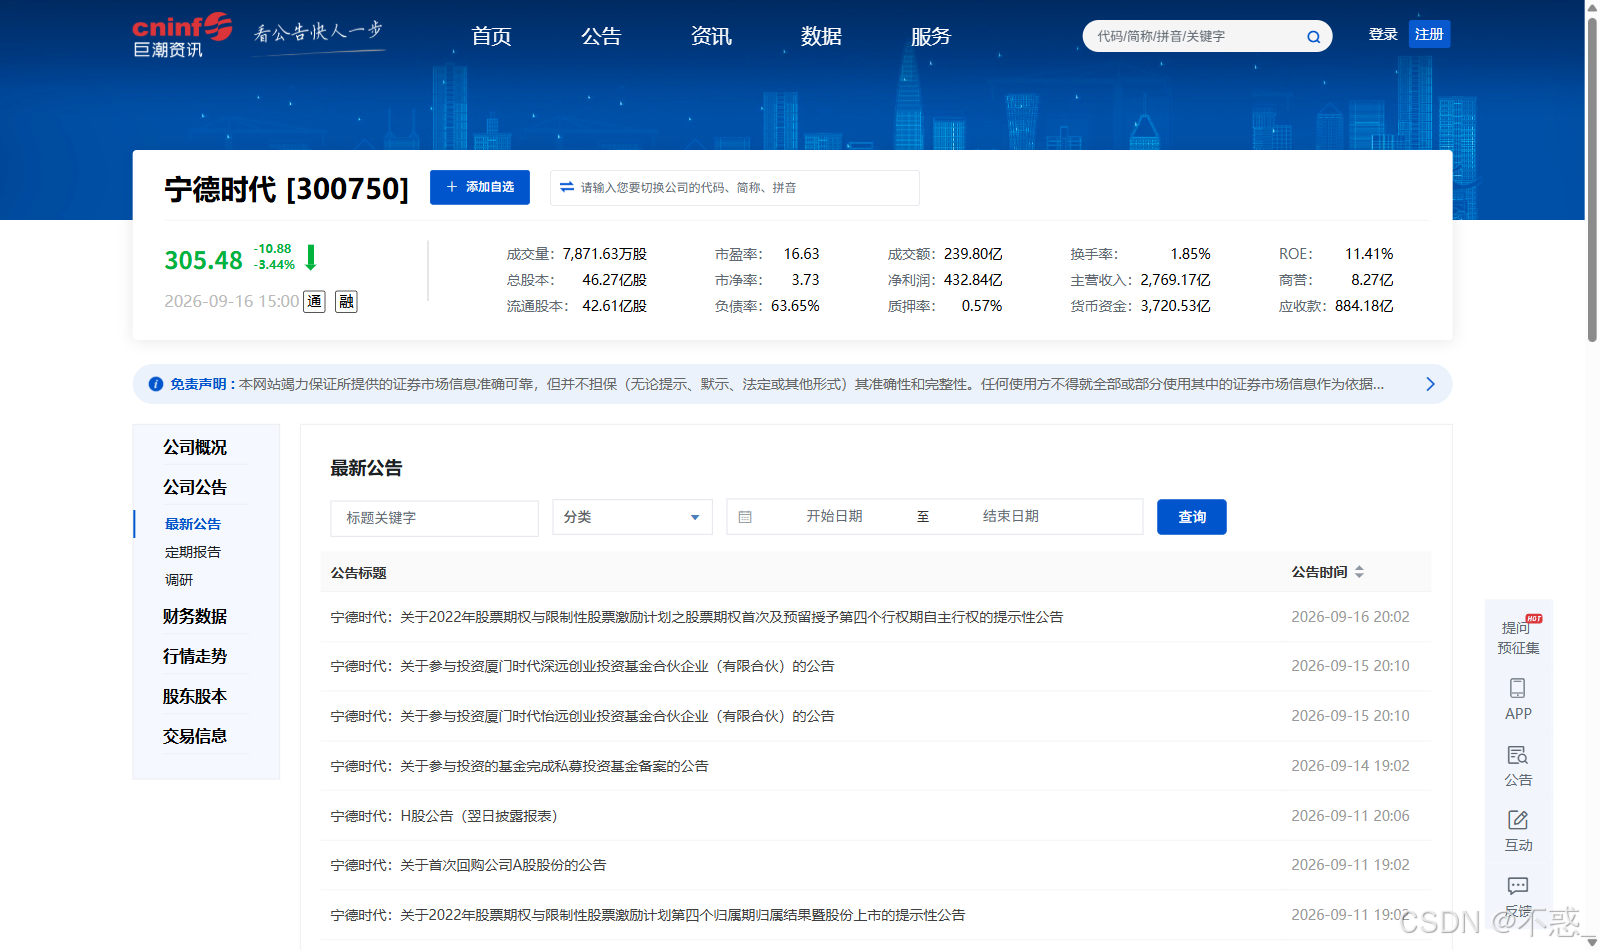This screenshot has height=950, width=1600.
Task: Click the 通 badge icon
Action: point(314,302)
